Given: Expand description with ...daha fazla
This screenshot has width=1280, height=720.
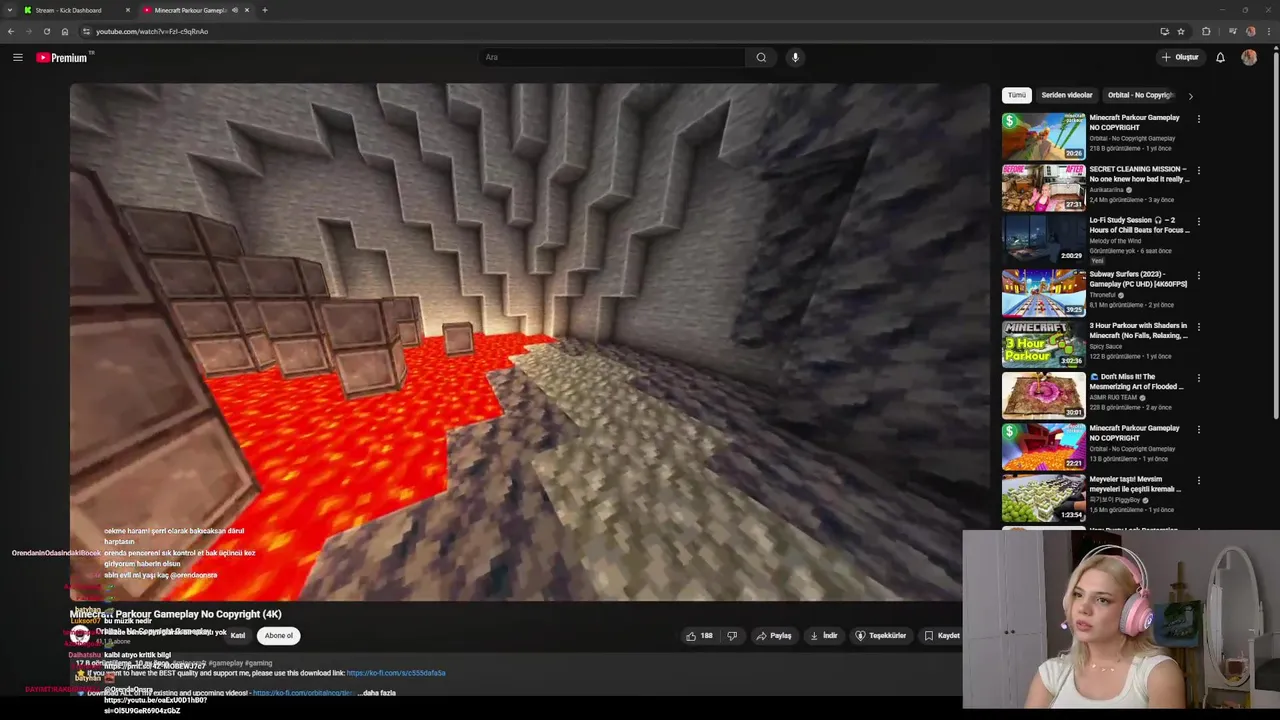Looking at the screenshot, I should pyautogui.click(x=376, y=693).
